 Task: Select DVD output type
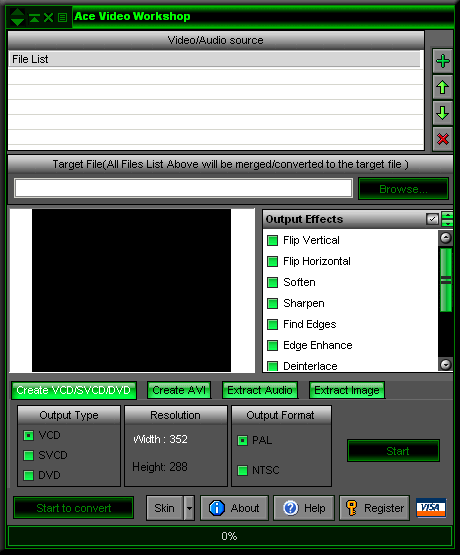28,475
